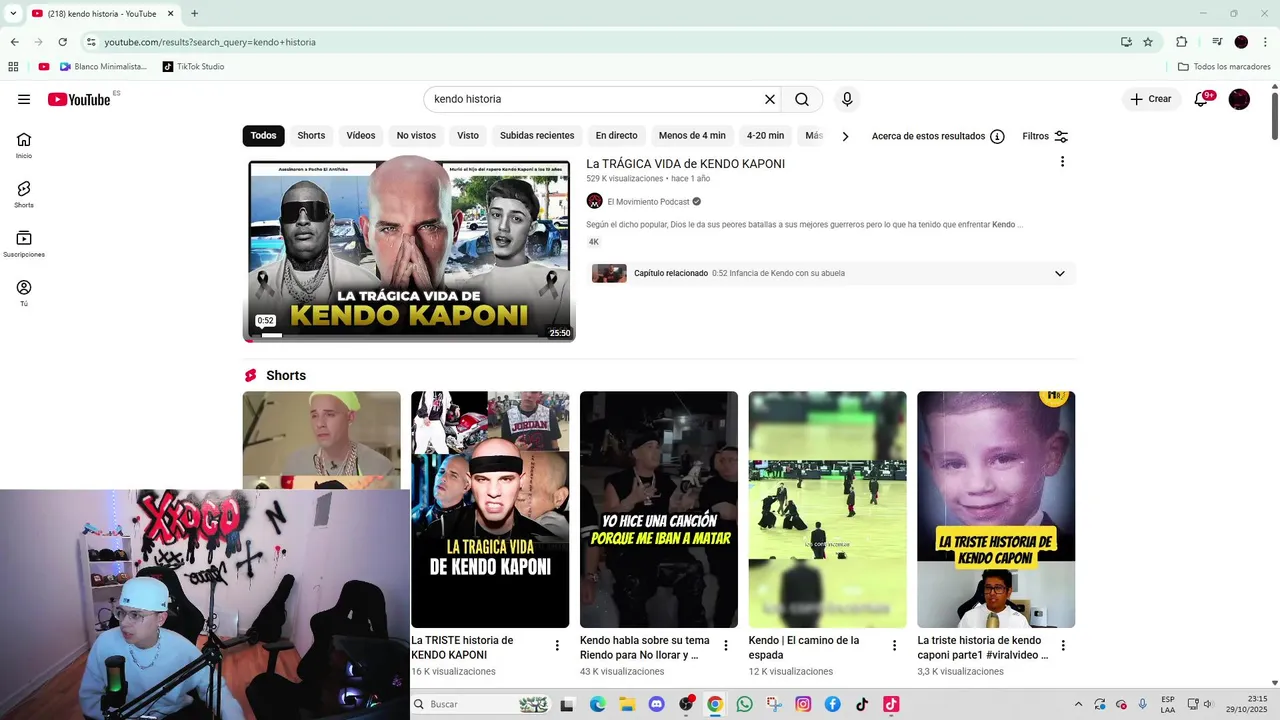The width and height of the screenshot is (1280, 720).
Task: Reload the page in Chrome
Action: [x=62, y=42]
